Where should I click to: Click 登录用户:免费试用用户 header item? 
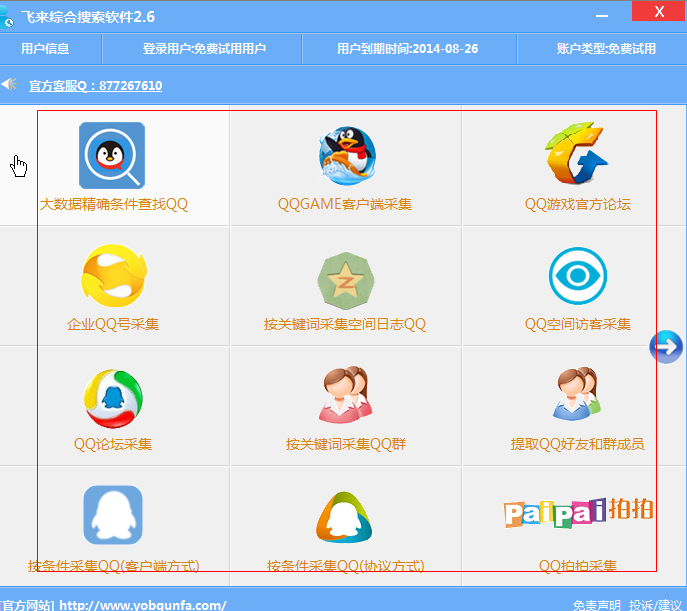204,49
